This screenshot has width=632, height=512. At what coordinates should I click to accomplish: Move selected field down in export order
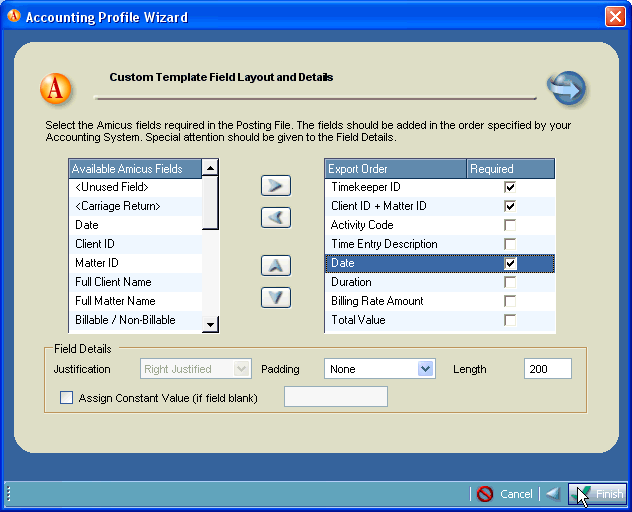[275, 297]
